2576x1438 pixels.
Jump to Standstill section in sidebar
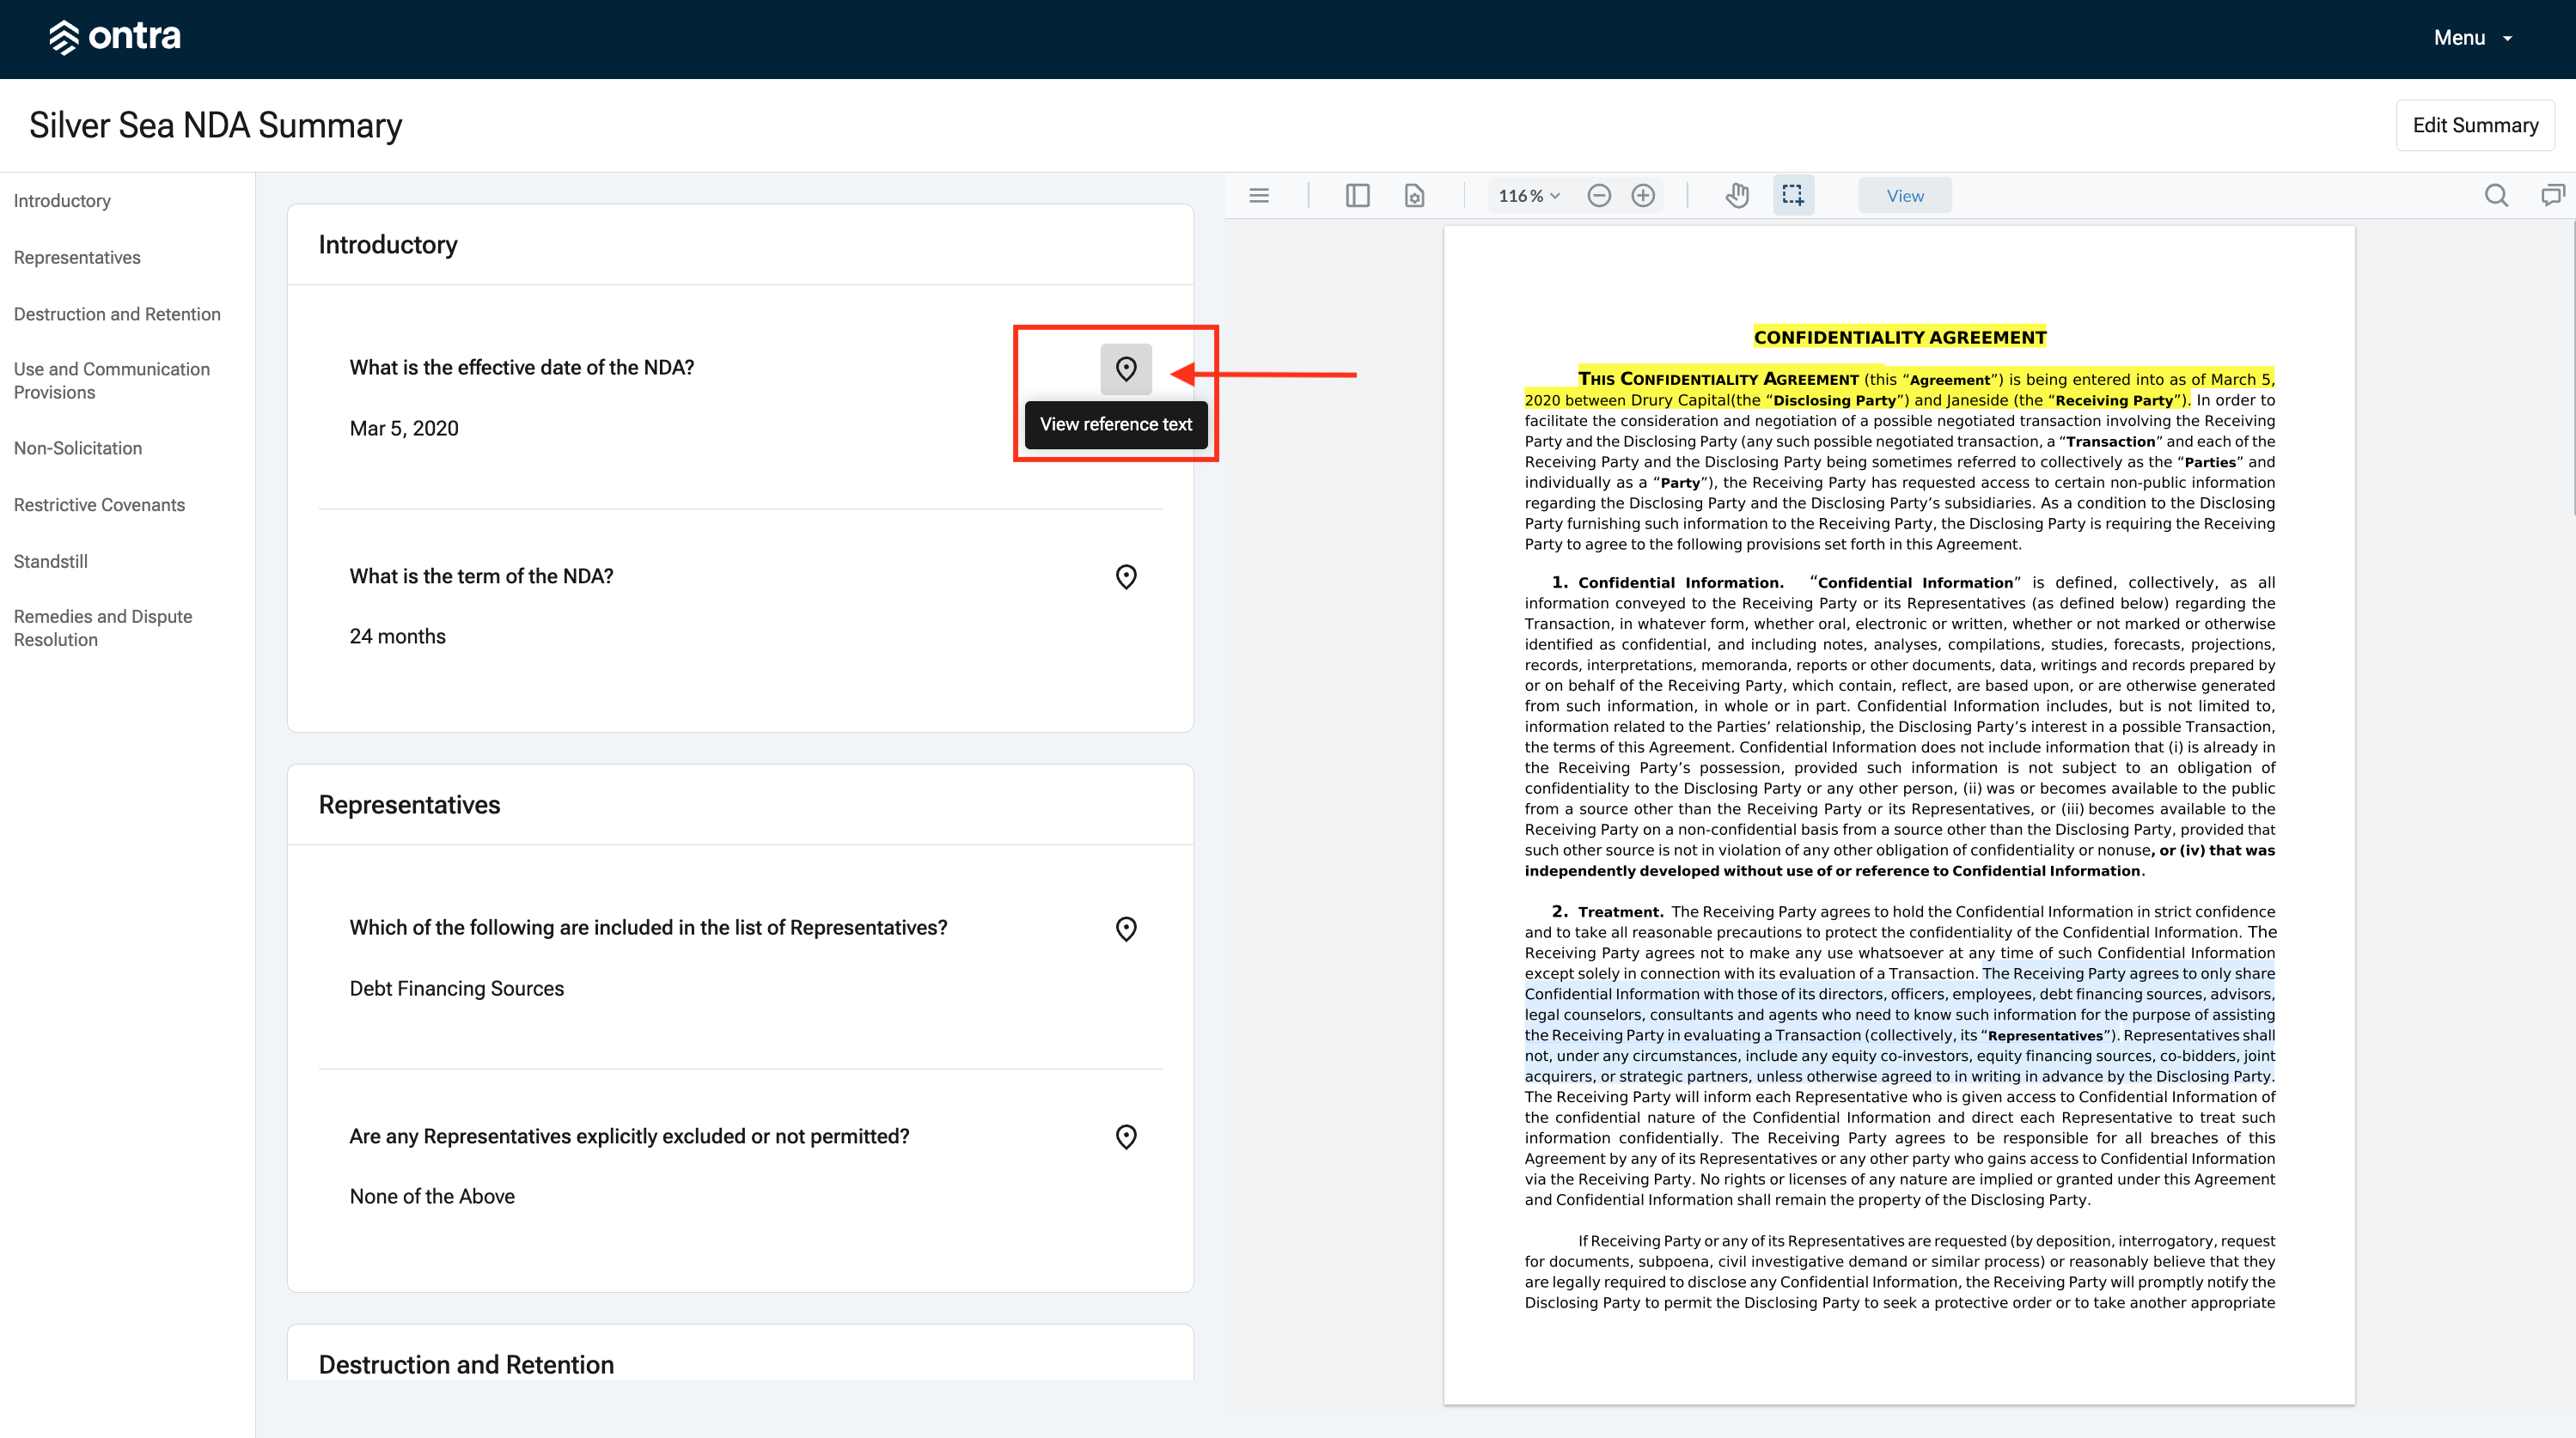pos(51,561)
